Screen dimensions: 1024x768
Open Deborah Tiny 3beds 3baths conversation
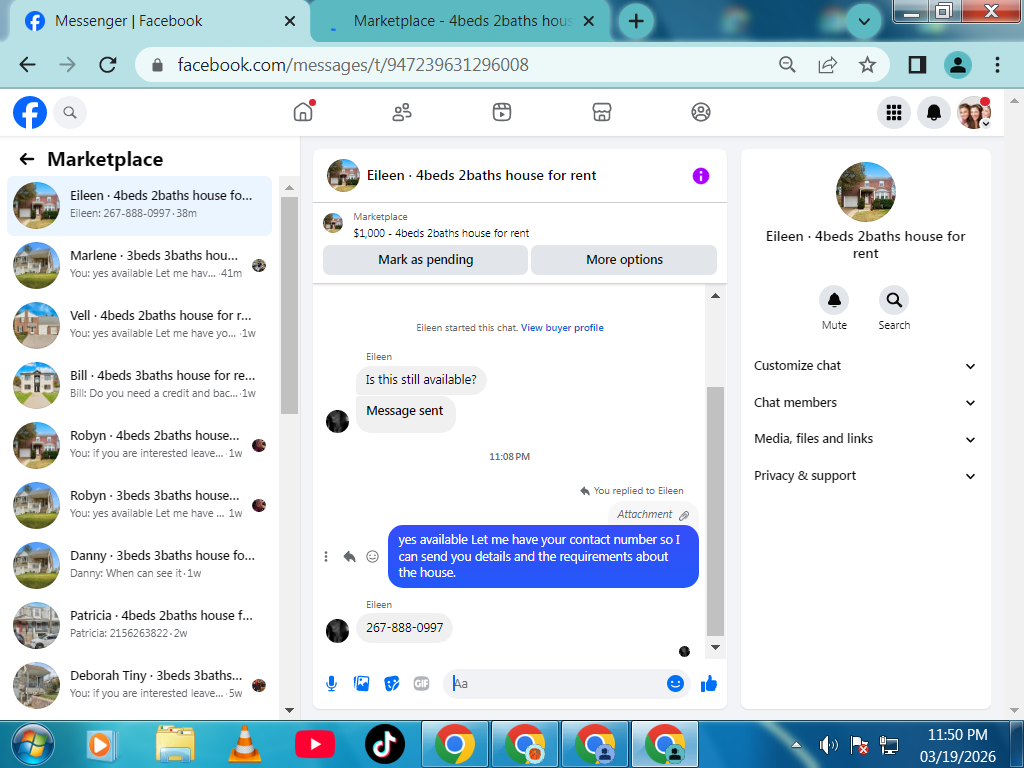pyautogui.click(x=140, y=686)
